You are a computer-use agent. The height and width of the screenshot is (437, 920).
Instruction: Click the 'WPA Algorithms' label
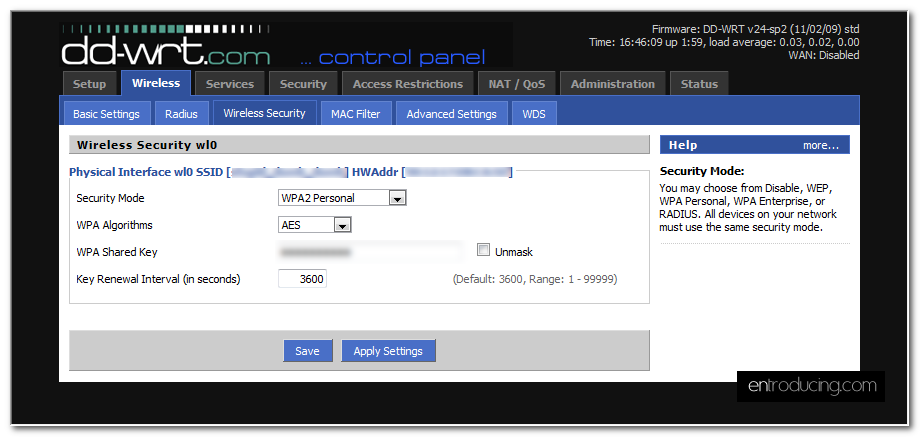pyautogui.click(x=114, y=225)
